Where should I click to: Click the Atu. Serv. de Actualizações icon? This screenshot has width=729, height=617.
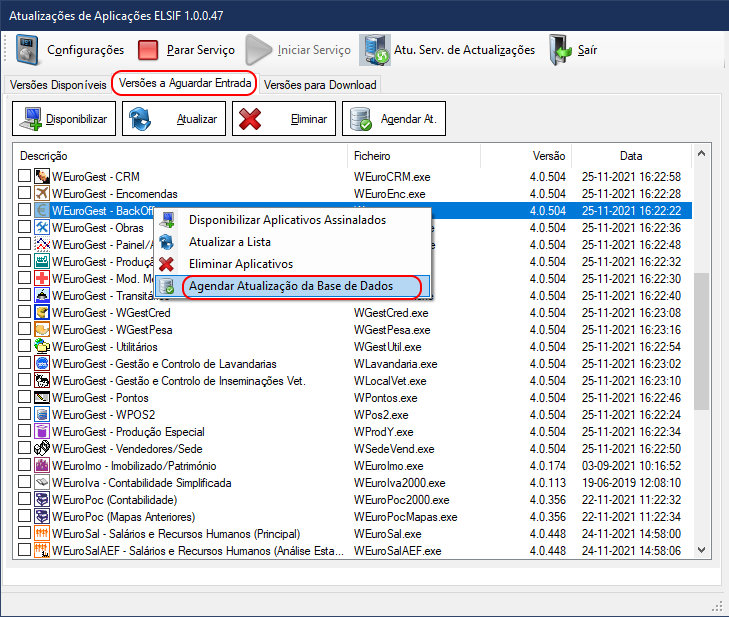pyautogui.click(x=375, y=50)
